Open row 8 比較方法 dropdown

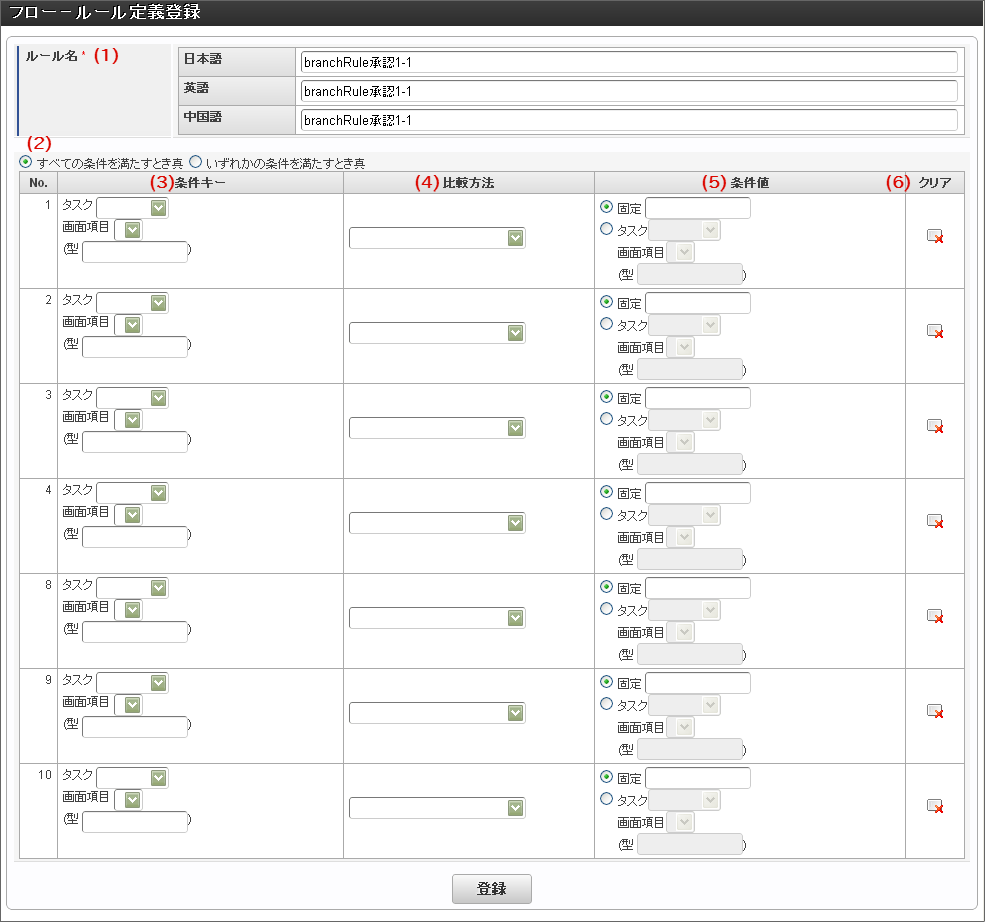pyautogui.click(x=437, y=618)
